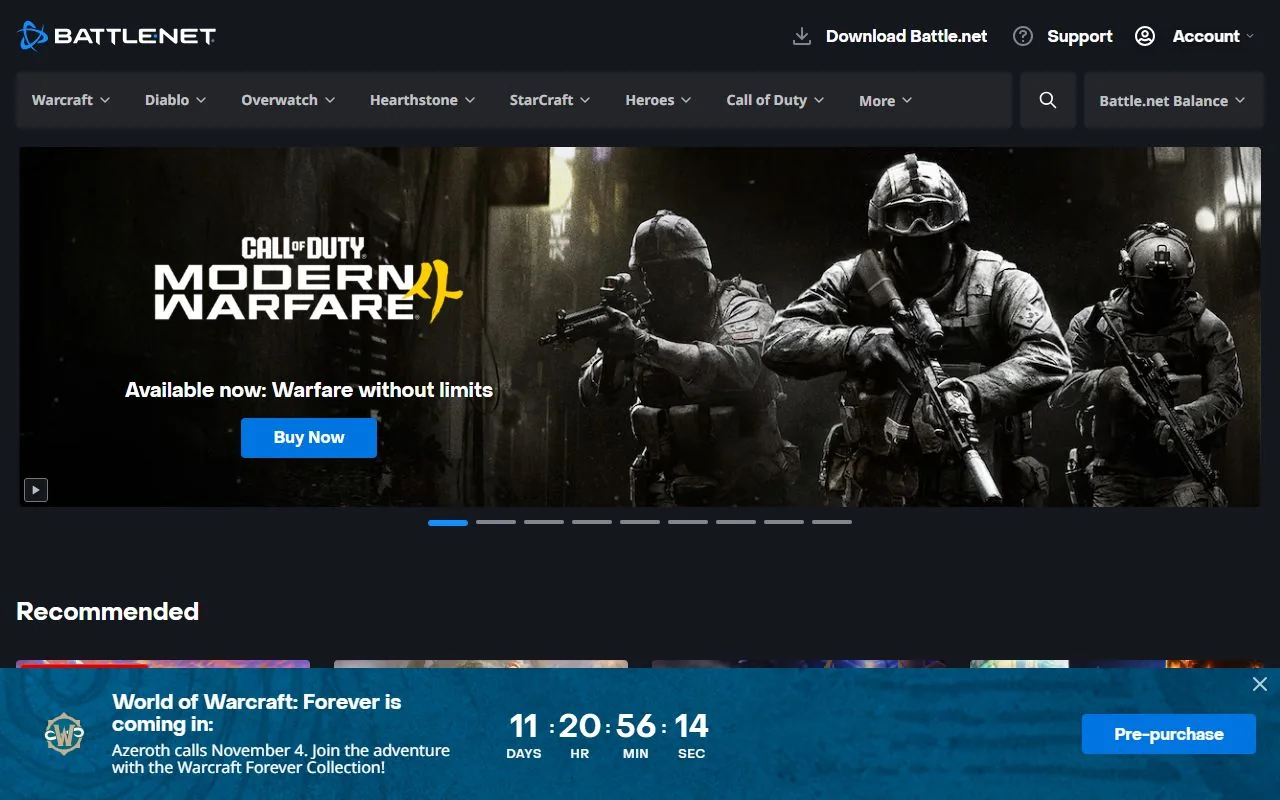Expand the StarCraft menu
Image resolution: width=1280 pixels, height=800 pixels.
[x=550, y=100]
